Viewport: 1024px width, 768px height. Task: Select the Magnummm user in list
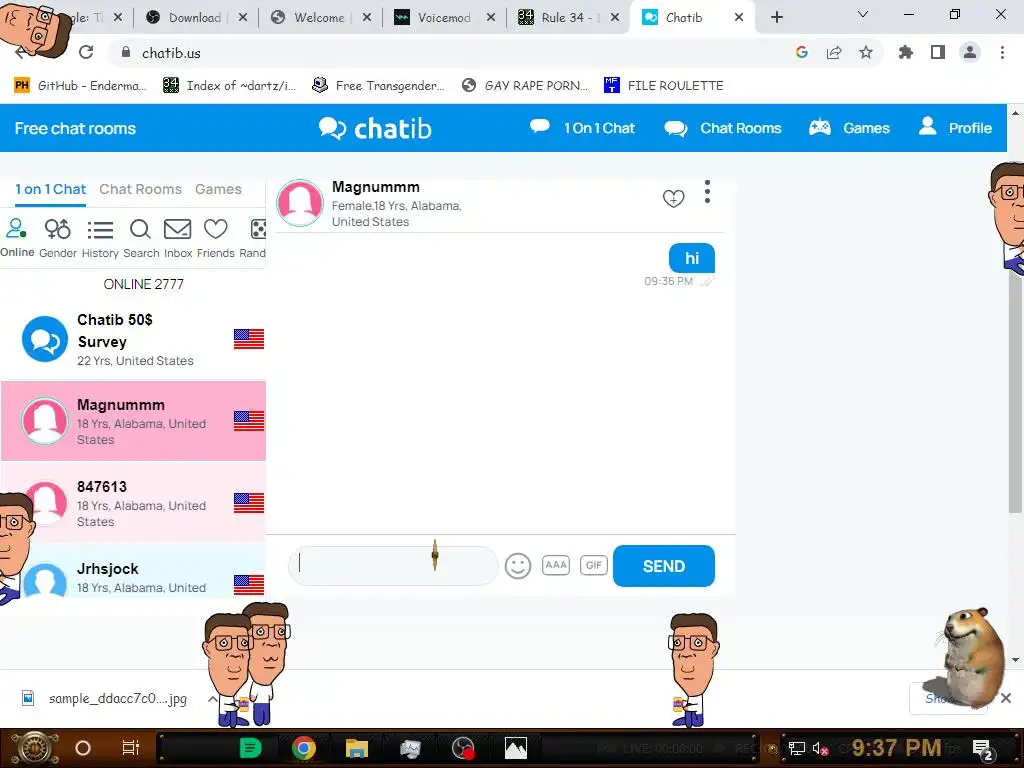[133, 421]
